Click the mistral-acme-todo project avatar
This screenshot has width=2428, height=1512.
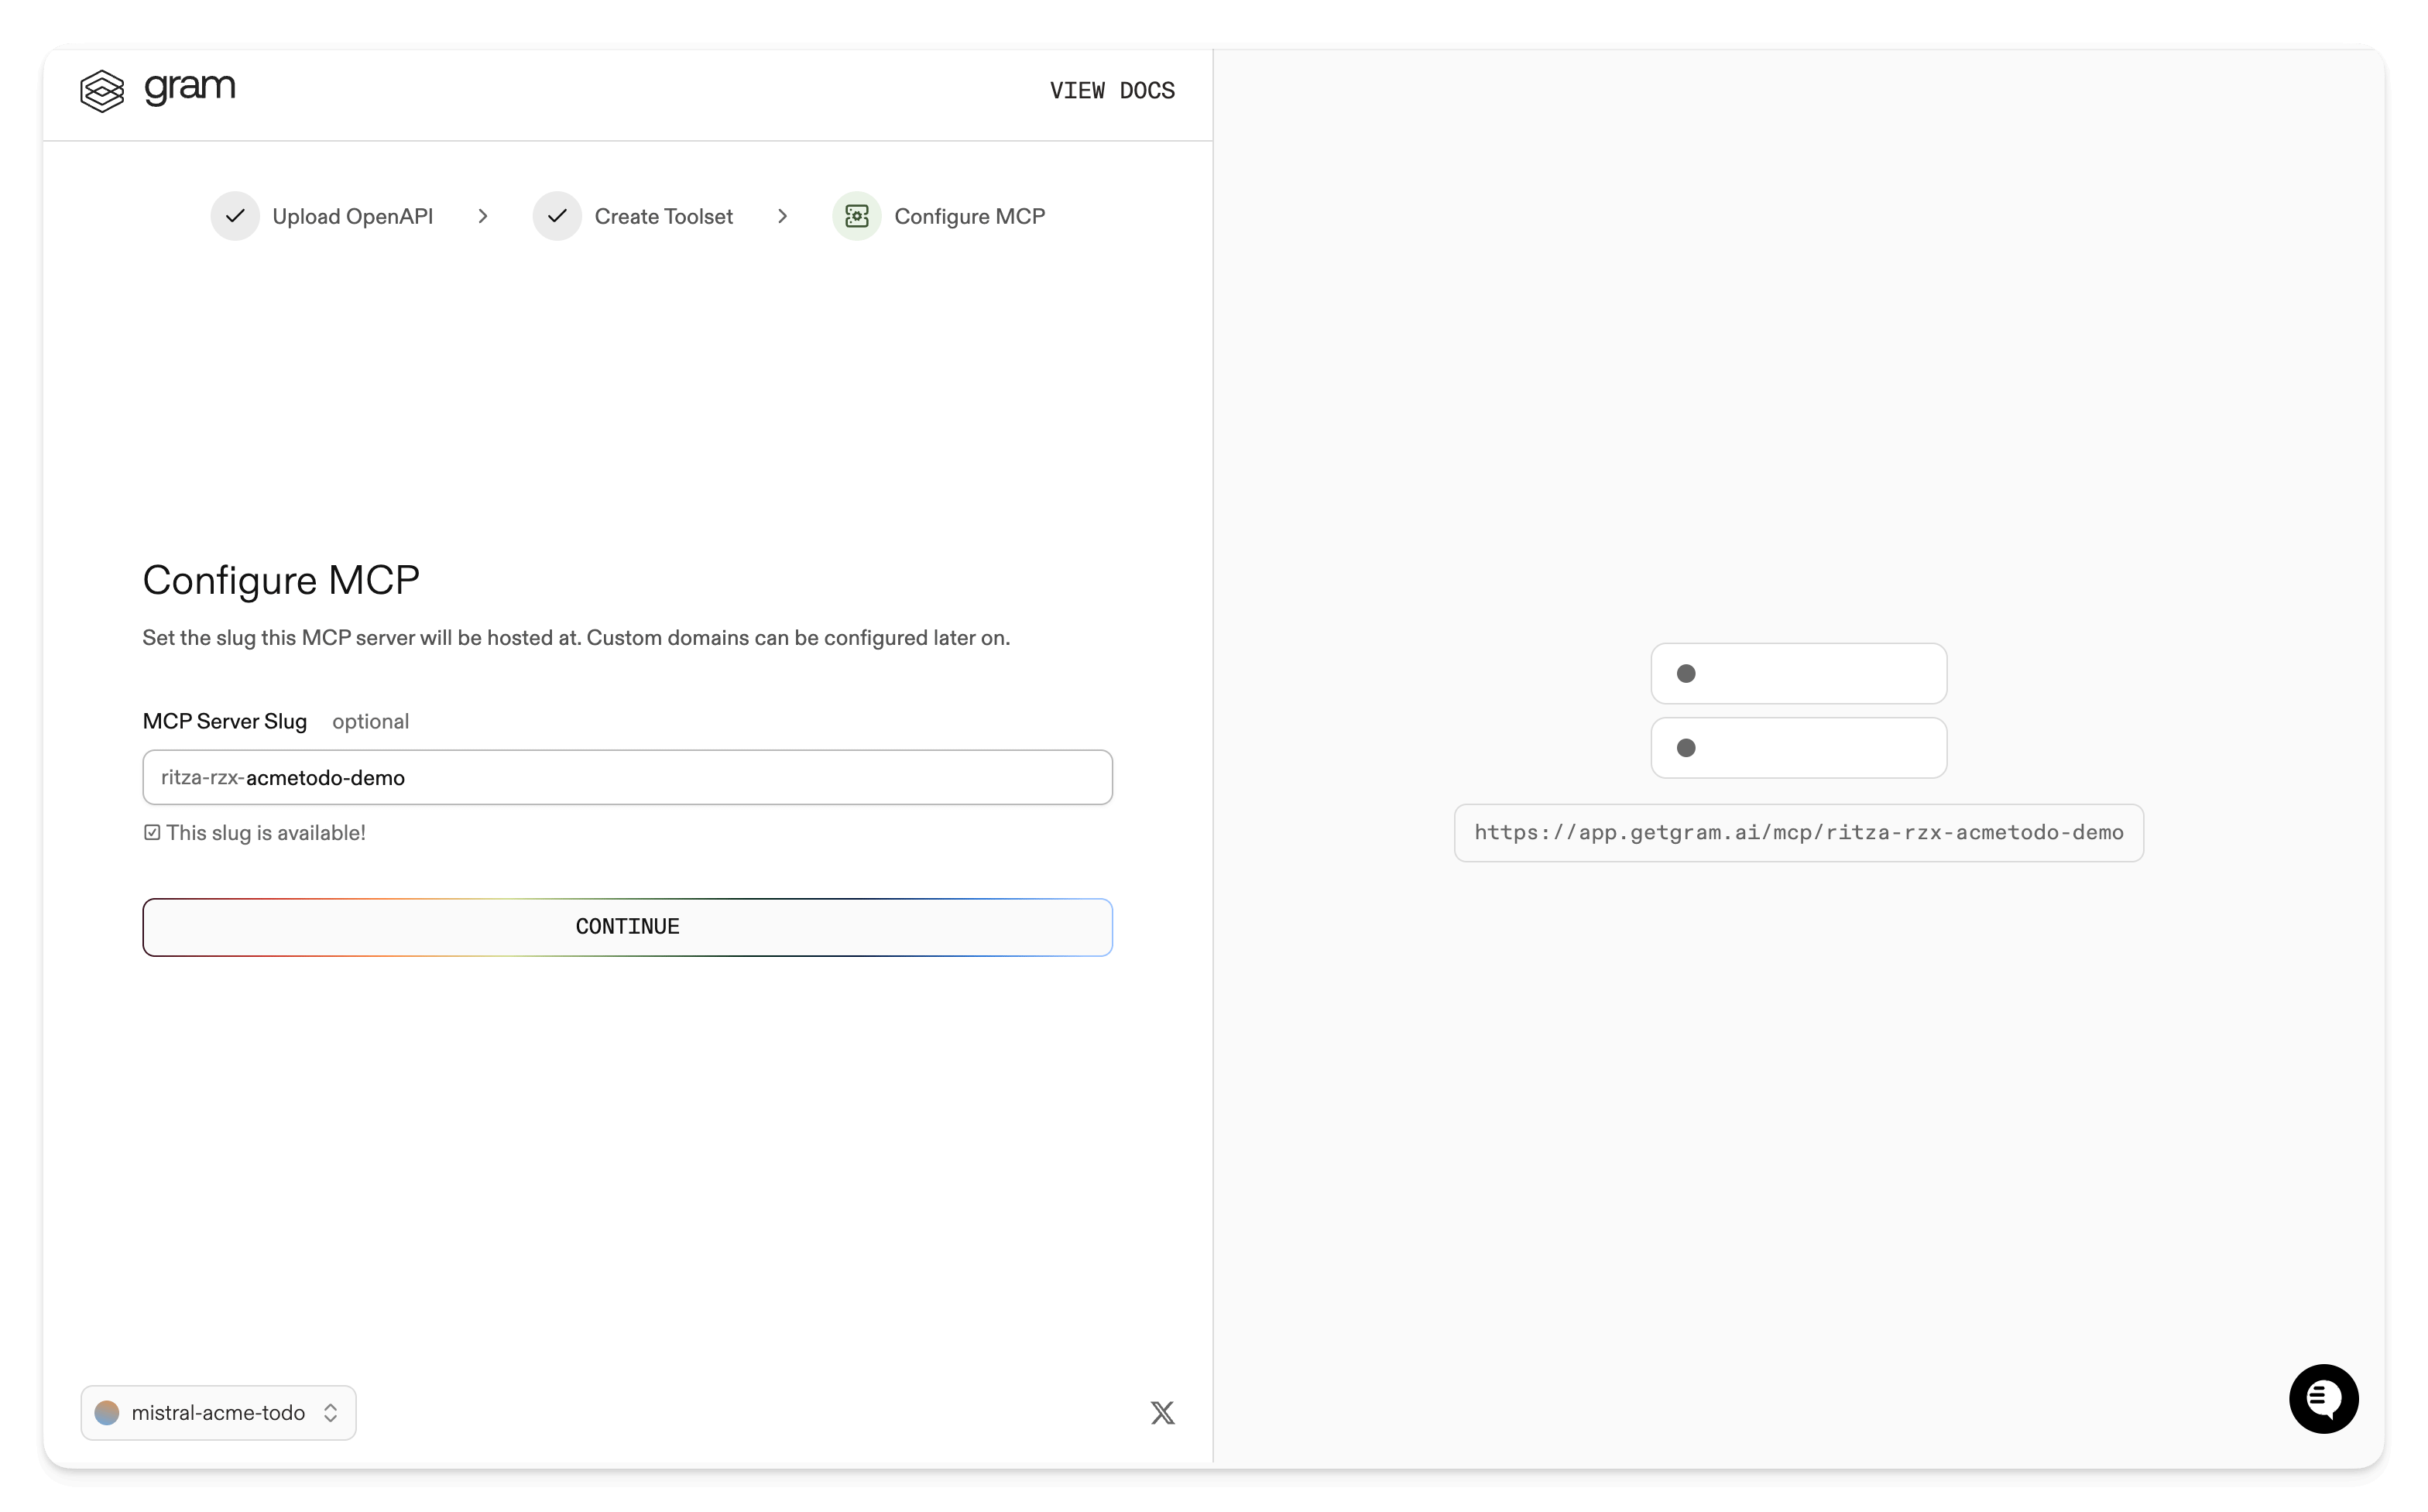click(x=107, y=1412)
